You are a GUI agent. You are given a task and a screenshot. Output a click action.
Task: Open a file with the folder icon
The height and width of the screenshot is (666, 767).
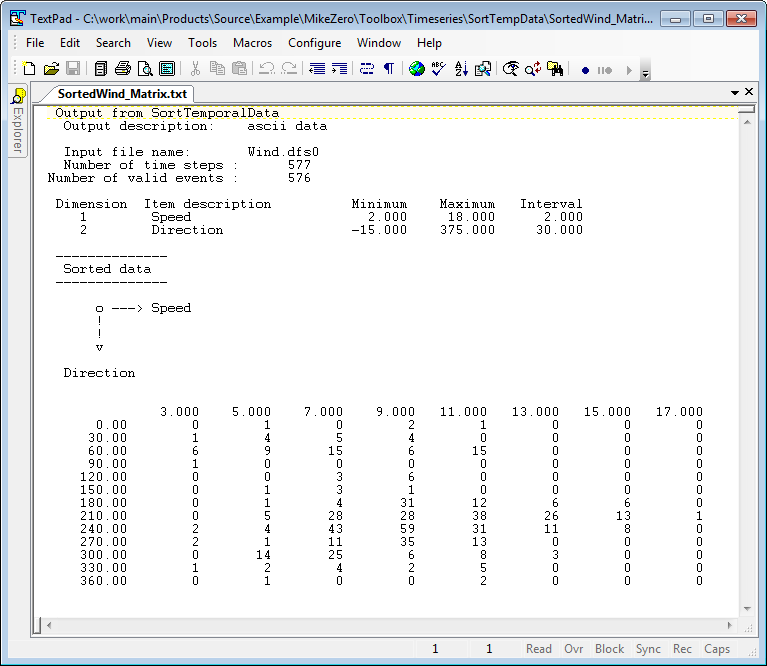click(x=51, y=69)
